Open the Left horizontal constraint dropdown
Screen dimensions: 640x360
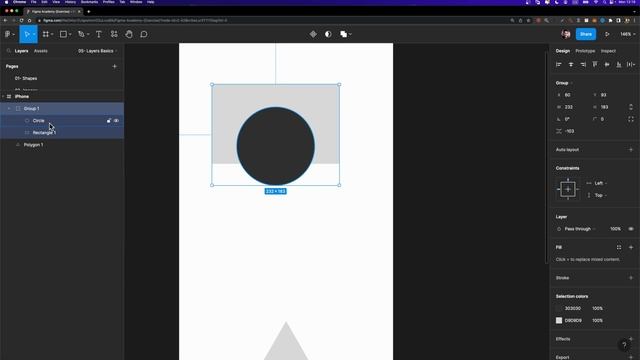click(x=596, y=183)
